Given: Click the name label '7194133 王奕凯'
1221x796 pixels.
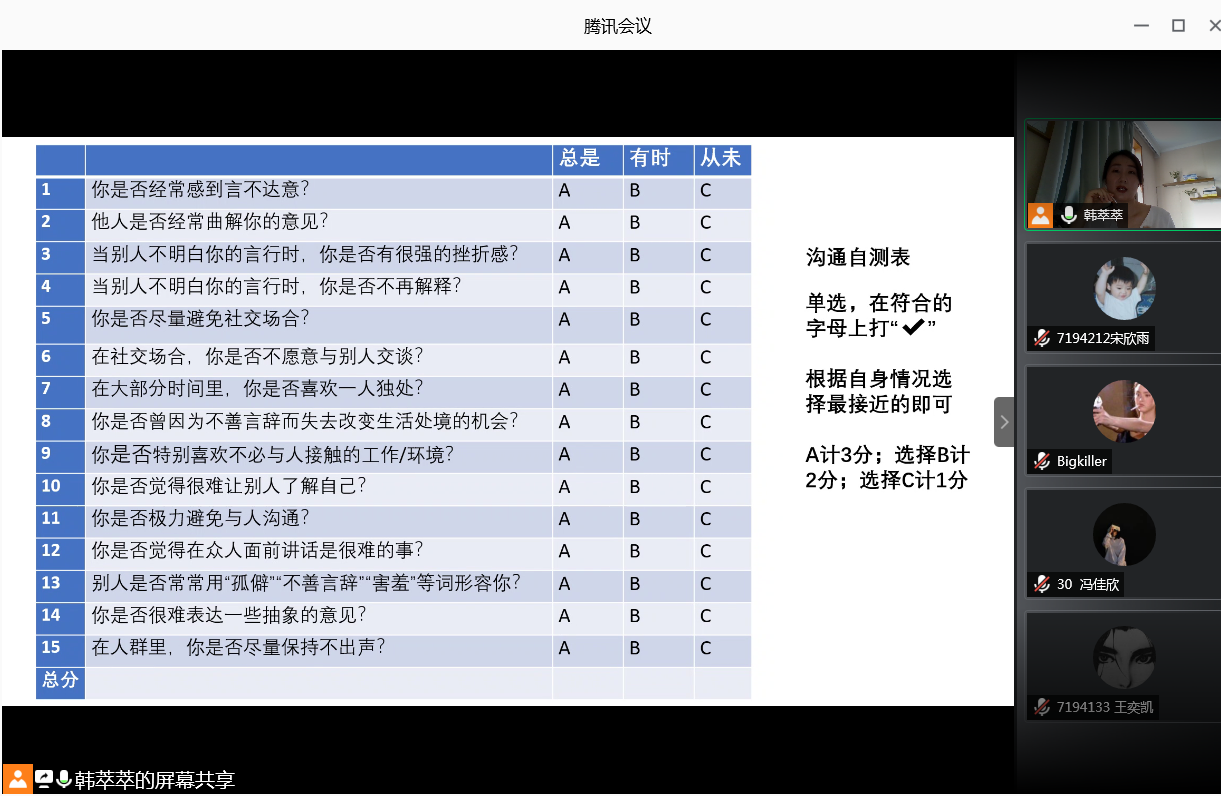Looking at the screenshot, I should [x=1104, y=707].
